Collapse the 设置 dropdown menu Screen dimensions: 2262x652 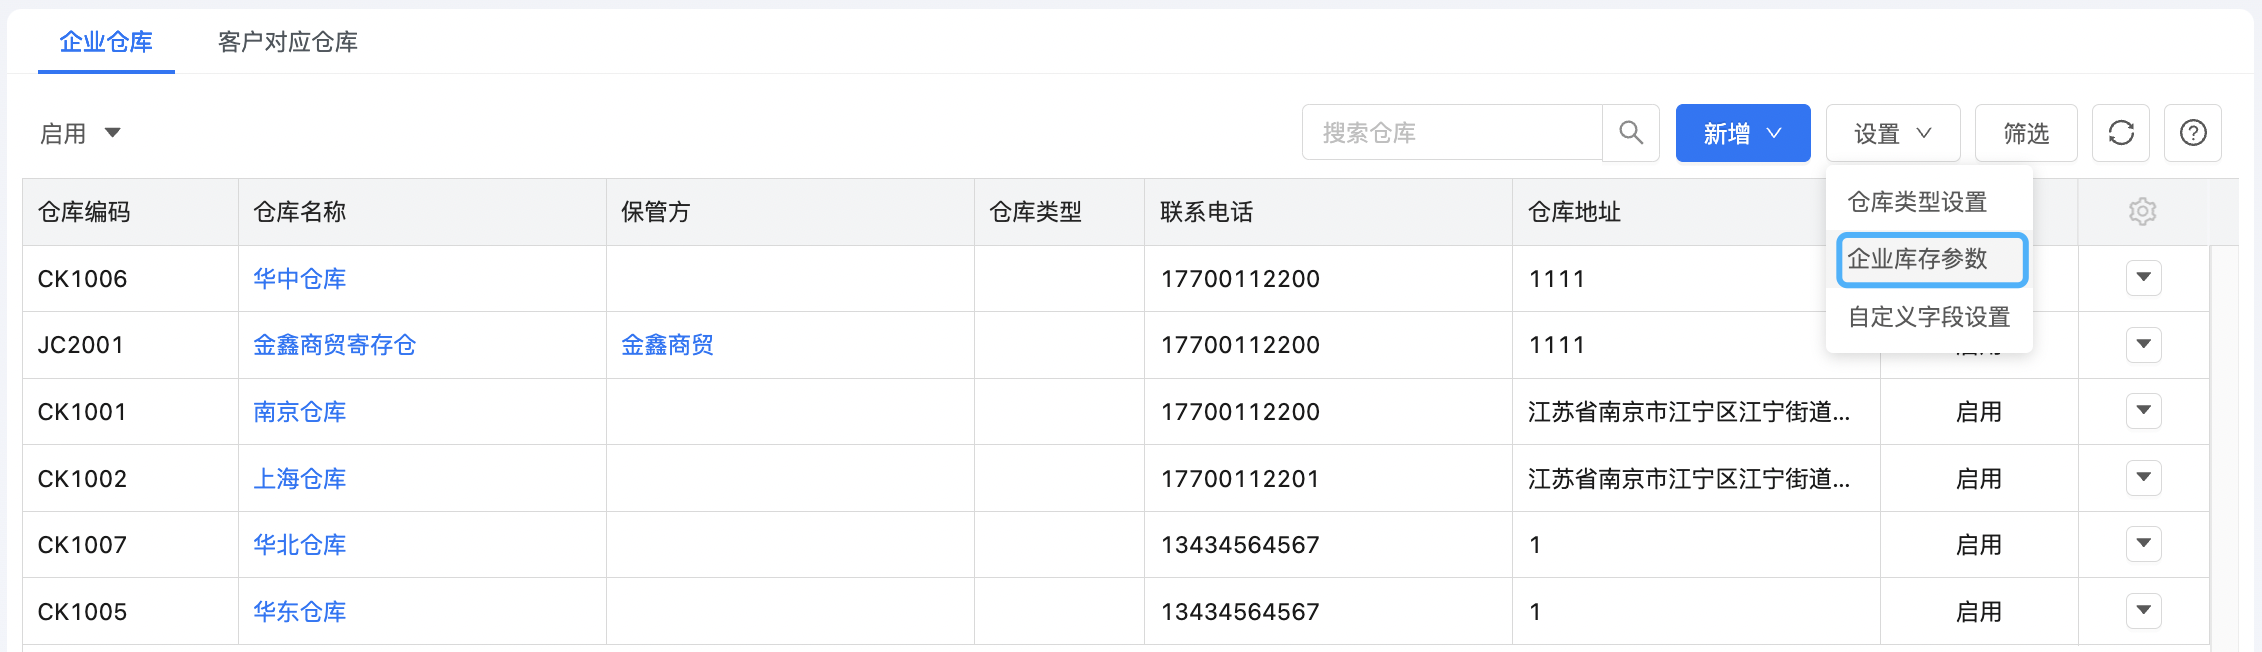pos(1892,133)
